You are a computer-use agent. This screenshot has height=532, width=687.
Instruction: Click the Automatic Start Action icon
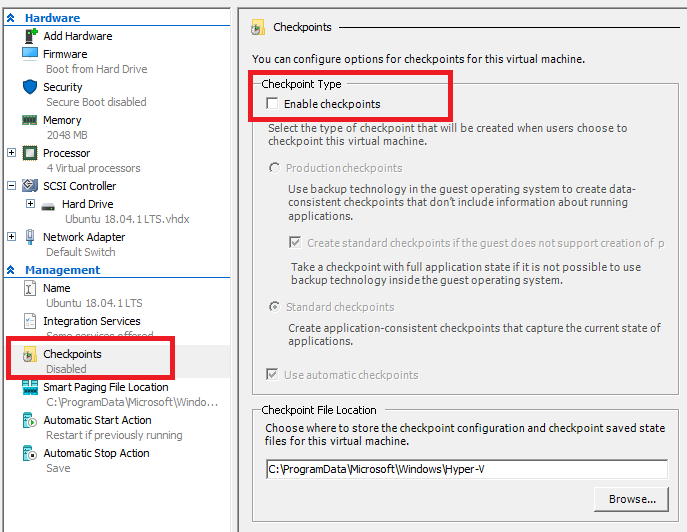(30, 420)
